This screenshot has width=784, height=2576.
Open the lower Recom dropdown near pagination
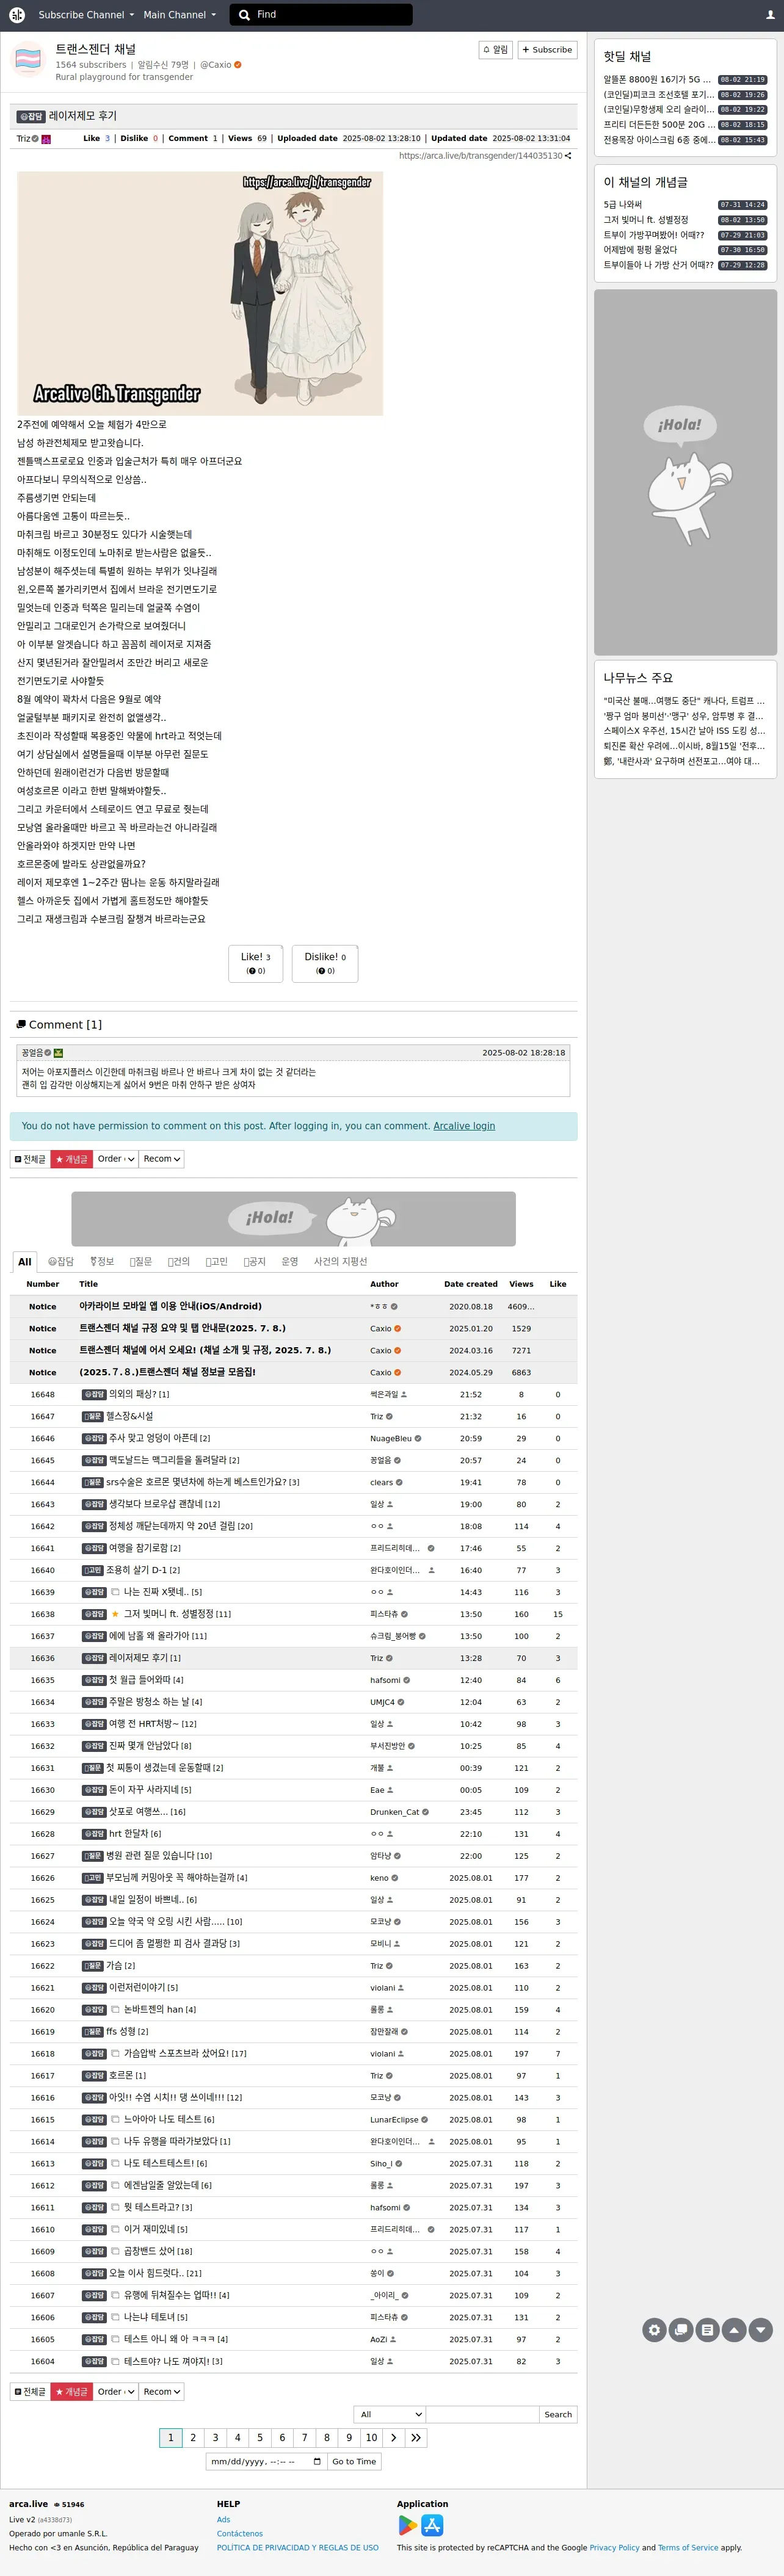point(161,2391)
